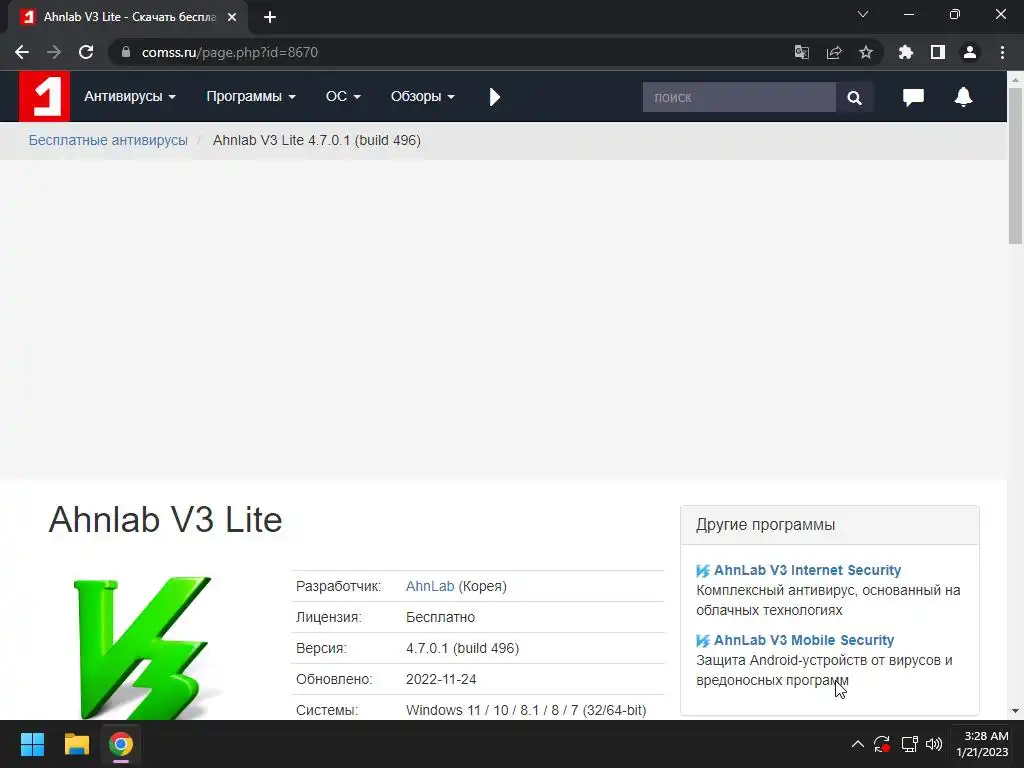
Task: Click the scrollbar down arrow
Action: [x=1016, y=711]
